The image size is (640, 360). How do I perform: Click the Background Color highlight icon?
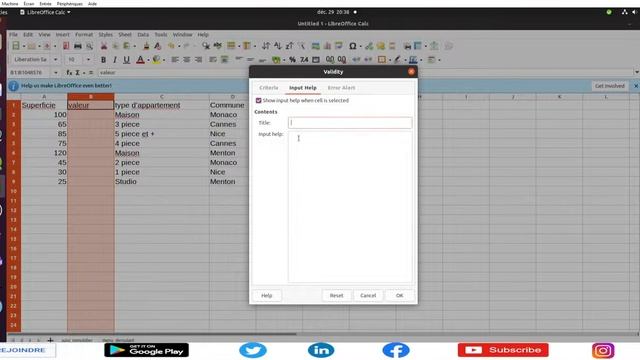click(156, 60)
